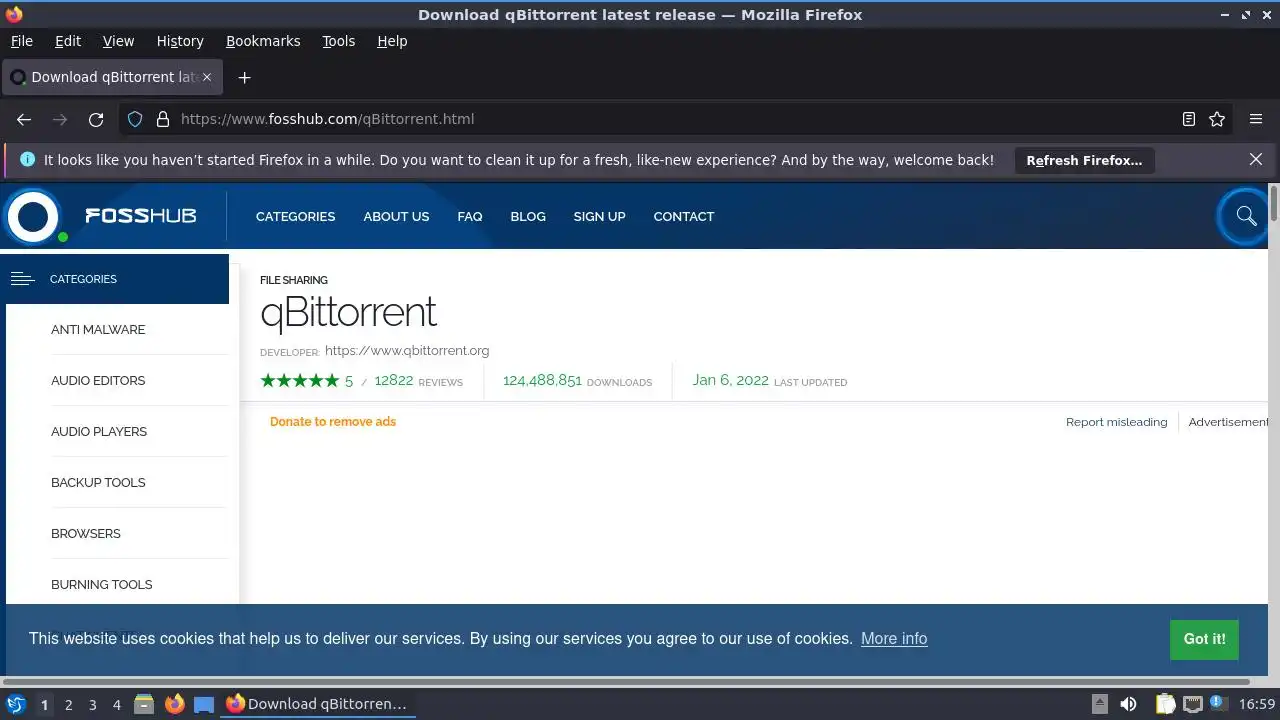Image resolution: width=1280 pixels, height=720 pixels.
Task: Dismiss the Refresh Firefox notification bar
Action: (1256, 159)
